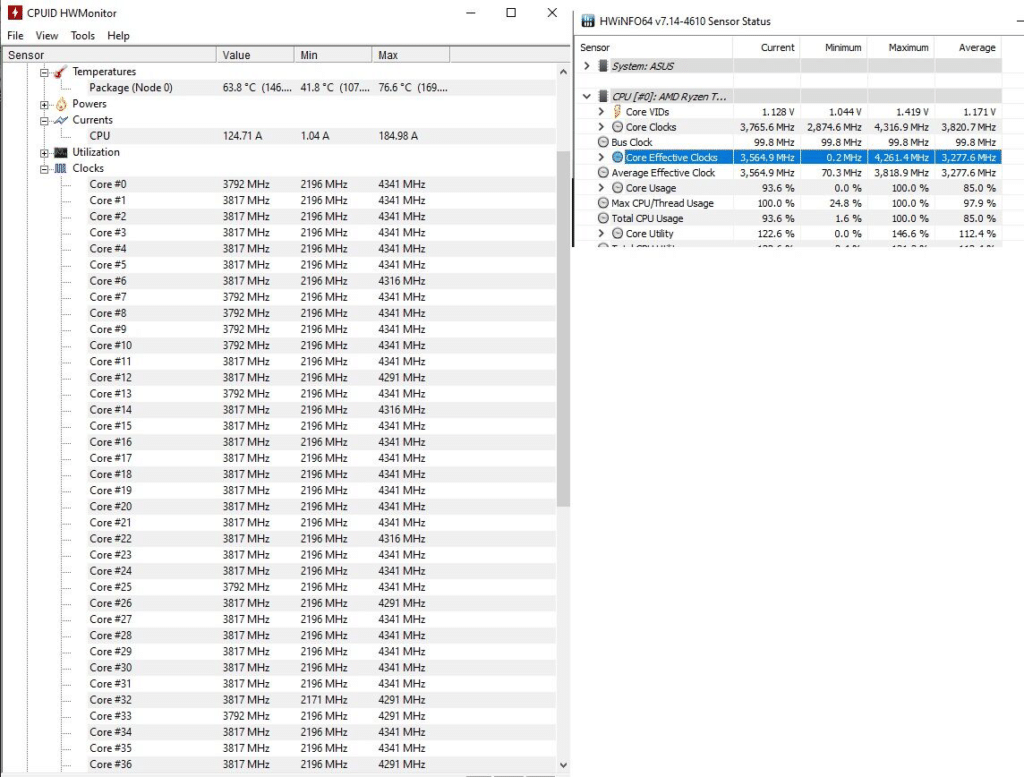The height and width of the screenshot is (777, 1024).
Task: Expand the Core Usage row
Action: point(601,188)
